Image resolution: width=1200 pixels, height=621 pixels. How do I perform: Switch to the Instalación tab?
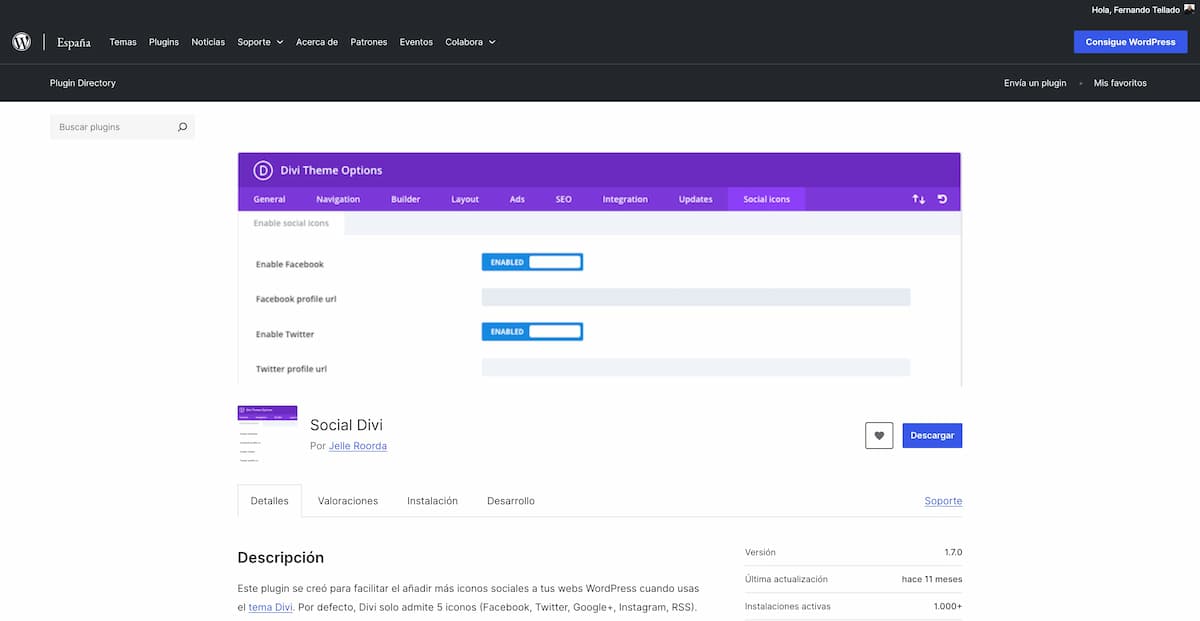point(432,501)
